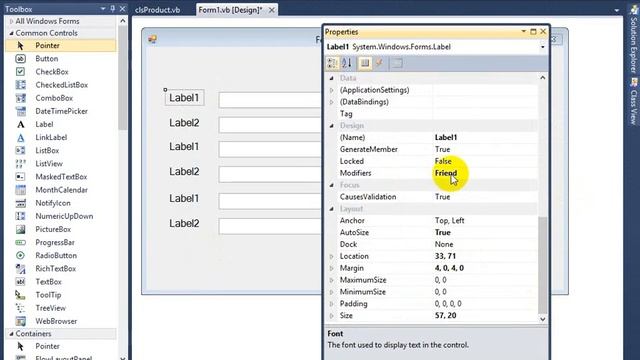Collapse the Containers group

pos(11,334)
